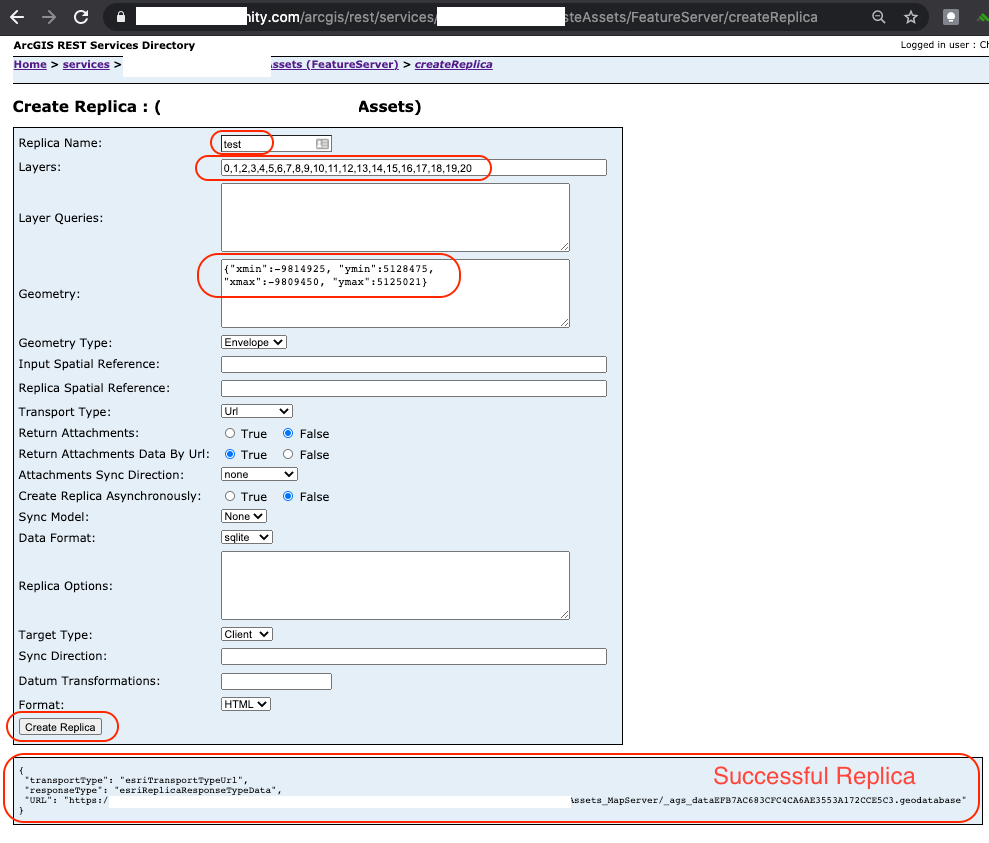Image resolution: width=989 pixels, height=843 pixels.
Task: Click the zoom magnifier icon in the address bar
Action: (x=878, y=17)
